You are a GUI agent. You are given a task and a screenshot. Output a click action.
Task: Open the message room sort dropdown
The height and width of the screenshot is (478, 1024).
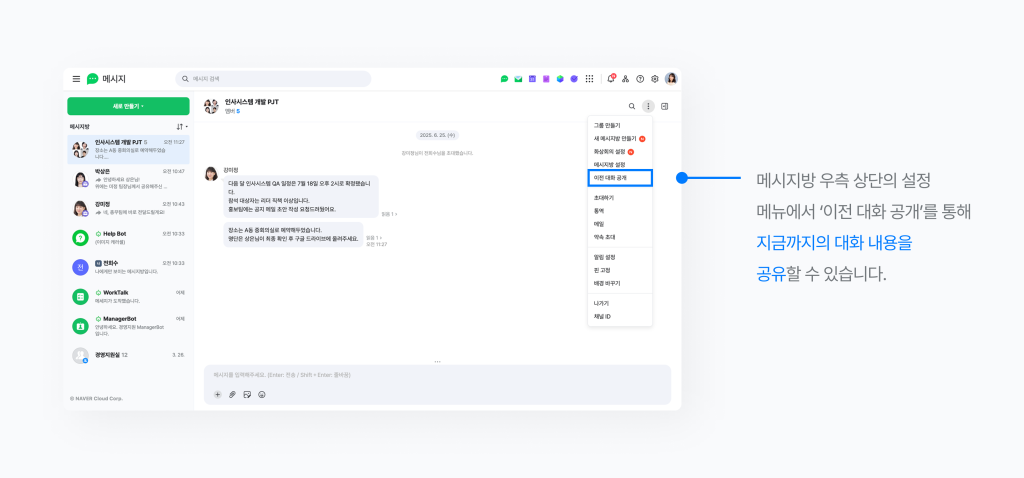[x=182, y=127]
